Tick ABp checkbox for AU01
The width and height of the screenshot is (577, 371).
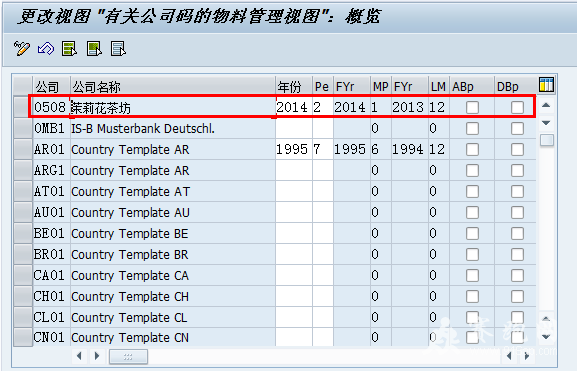click(x=472, y=212)
